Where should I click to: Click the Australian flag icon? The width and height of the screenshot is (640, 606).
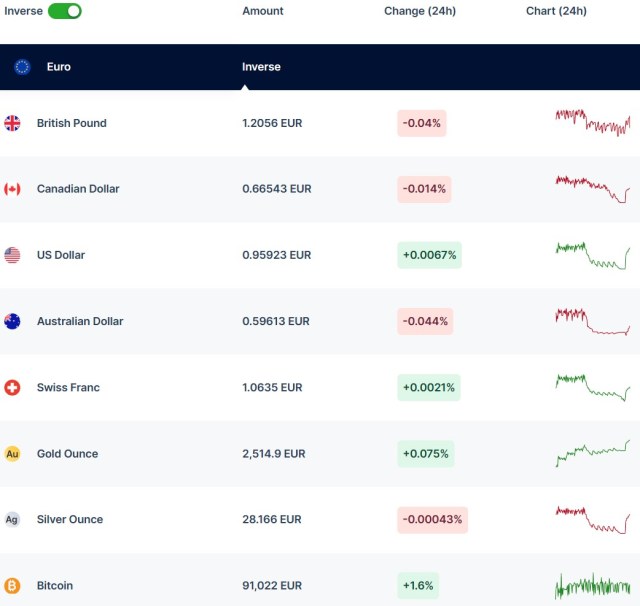click(12, 321)
